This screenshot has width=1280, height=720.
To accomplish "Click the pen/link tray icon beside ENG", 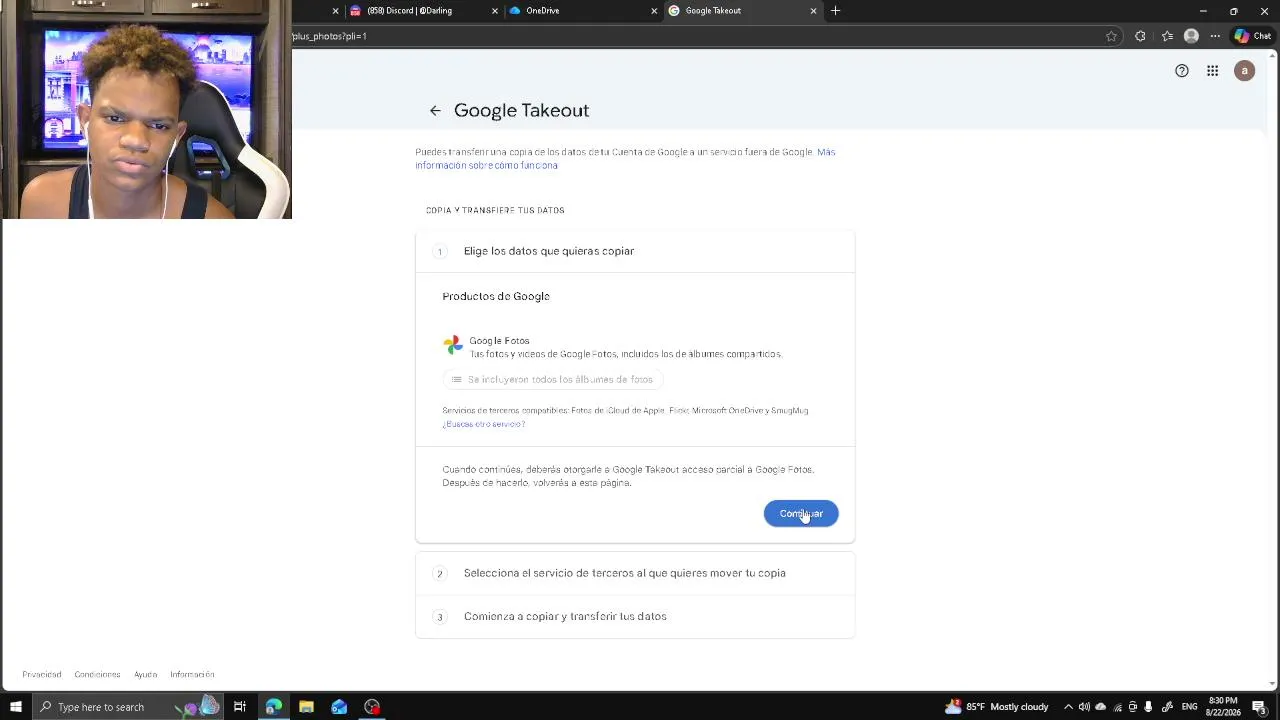I will 1167,707.
